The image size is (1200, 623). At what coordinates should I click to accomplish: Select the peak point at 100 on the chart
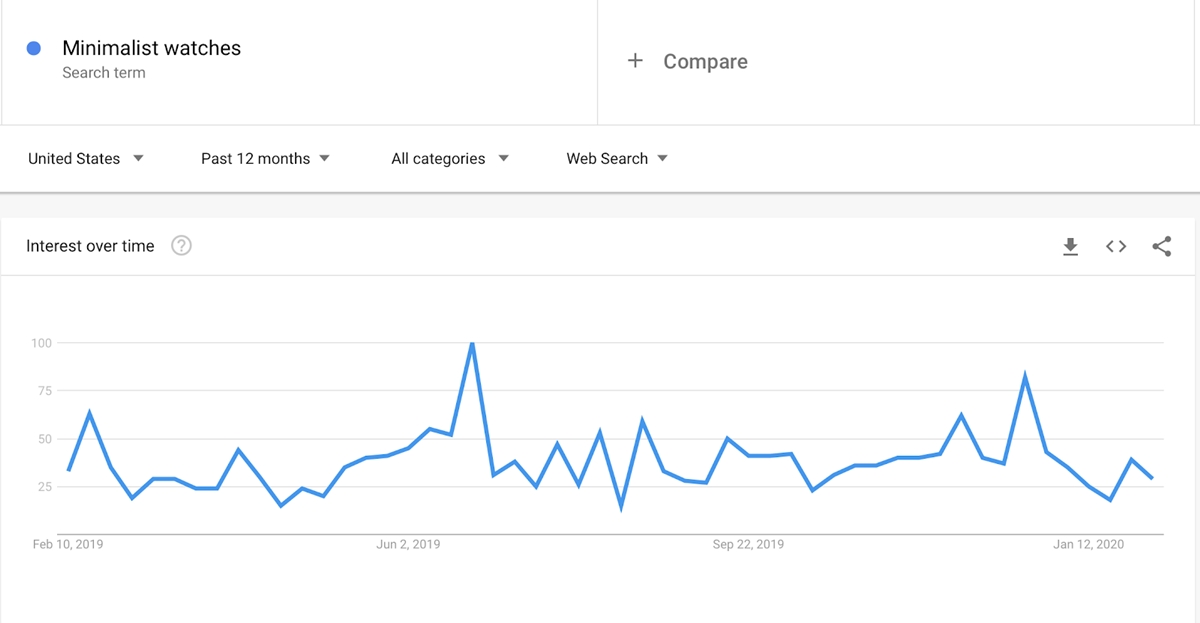tap(472, 343)
